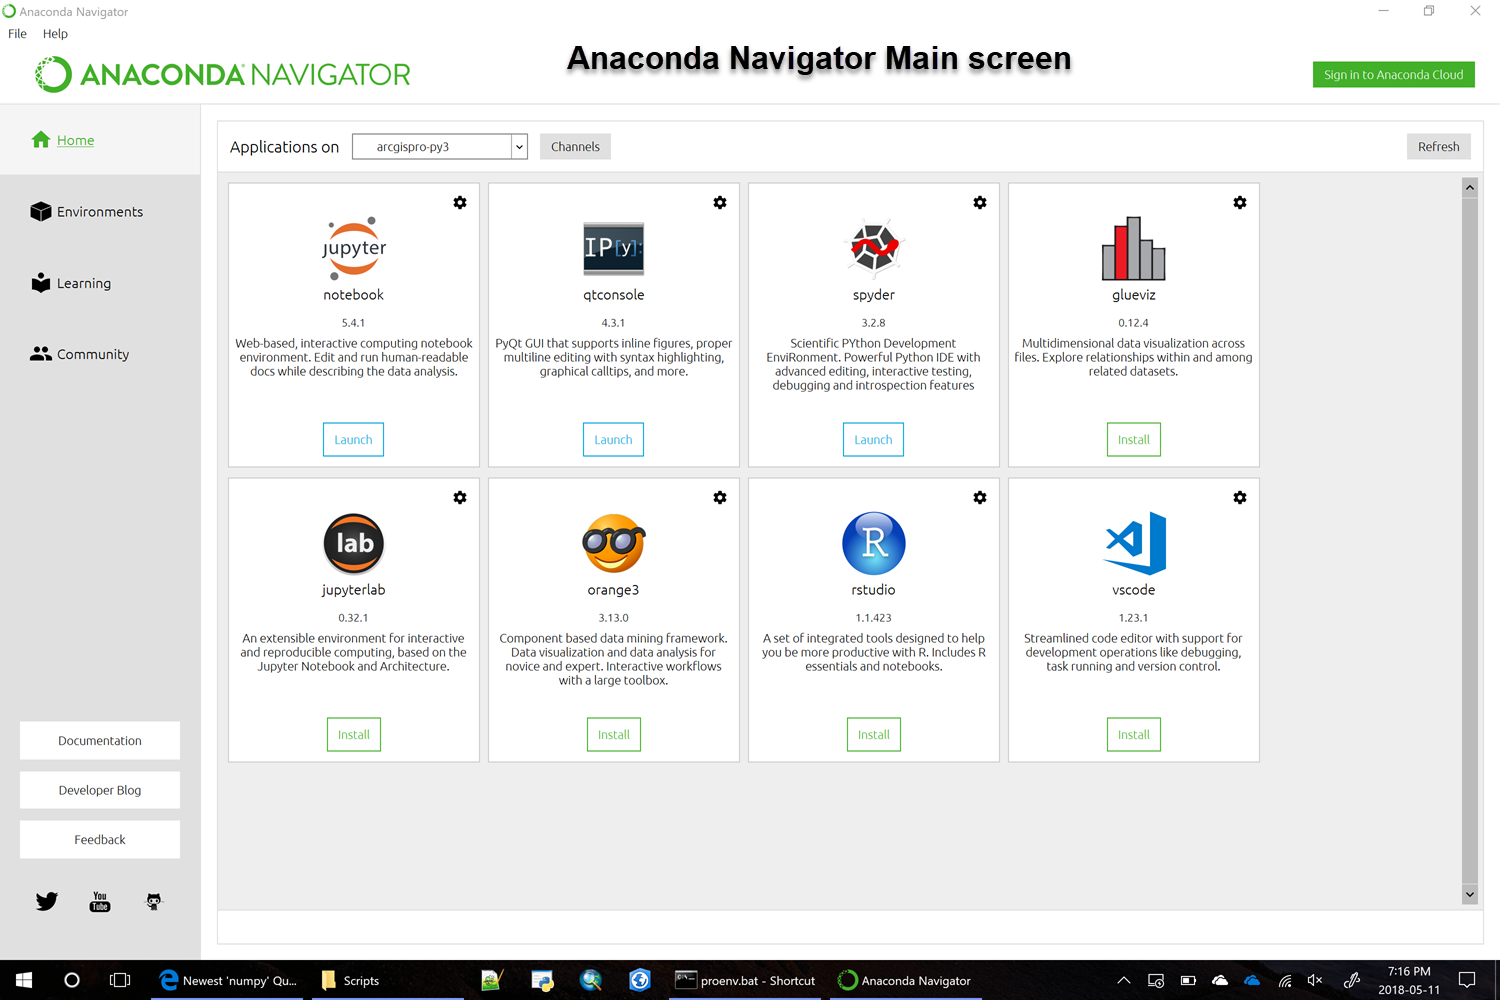Click the spyder version 3.2.8 text
Viewport: 1500px width, 1000px height.
874,323
